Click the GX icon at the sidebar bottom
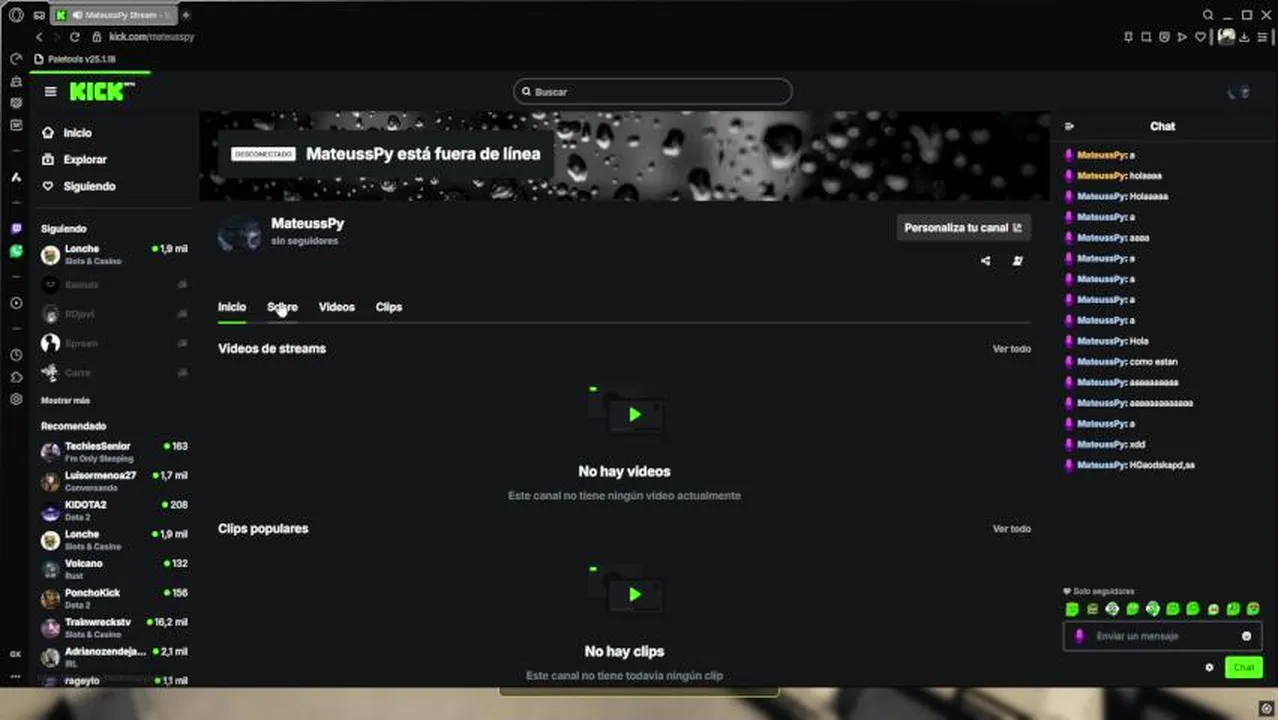Screen dimensions: 1278x720 pos(16,654)
